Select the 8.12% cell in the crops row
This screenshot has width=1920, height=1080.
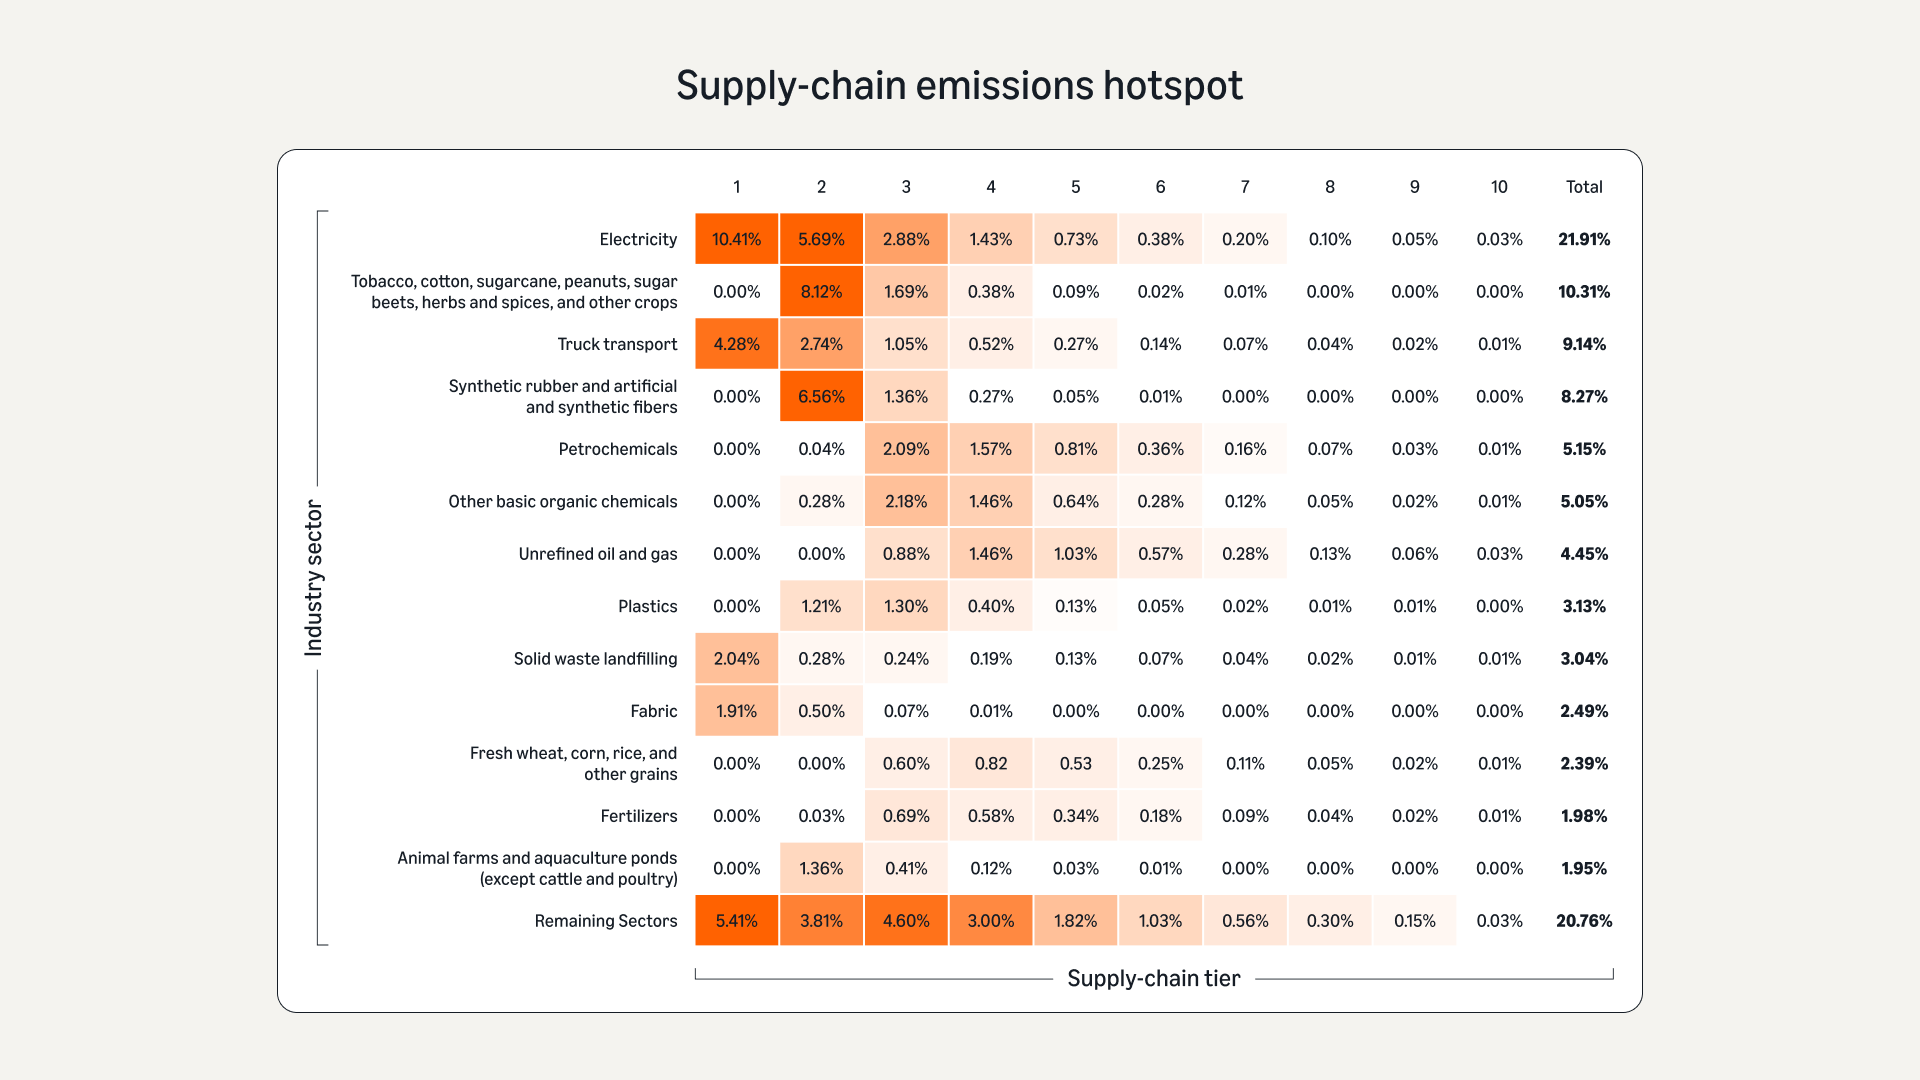pos(821,292)
